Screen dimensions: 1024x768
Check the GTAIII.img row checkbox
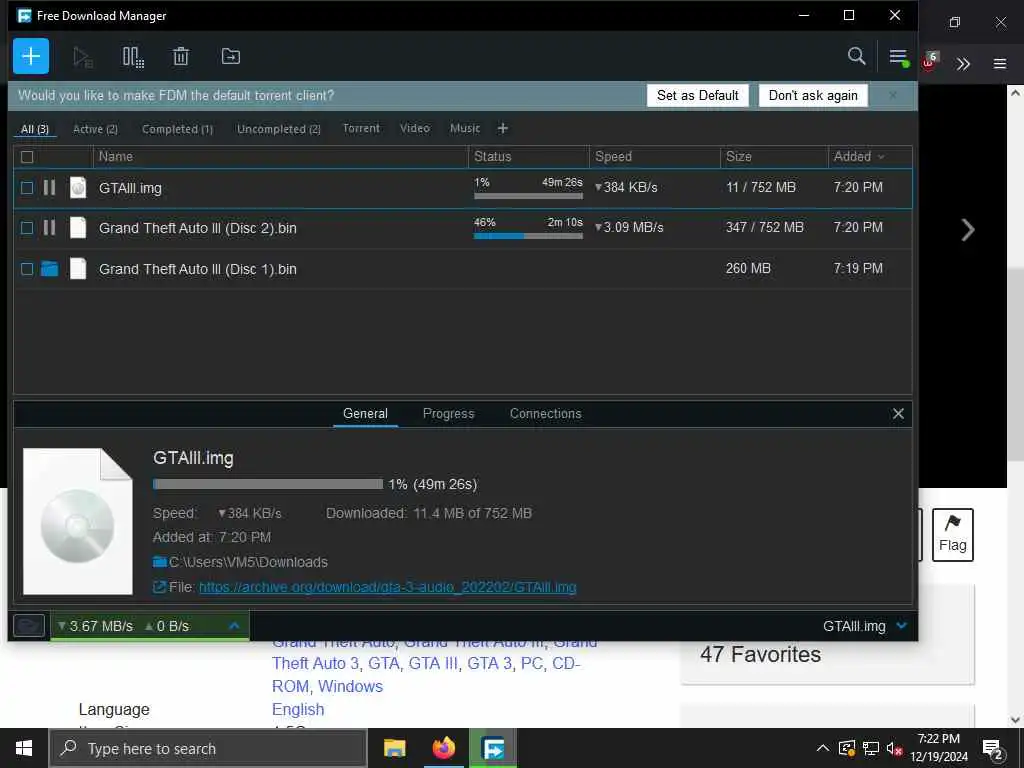pos(27,188)
